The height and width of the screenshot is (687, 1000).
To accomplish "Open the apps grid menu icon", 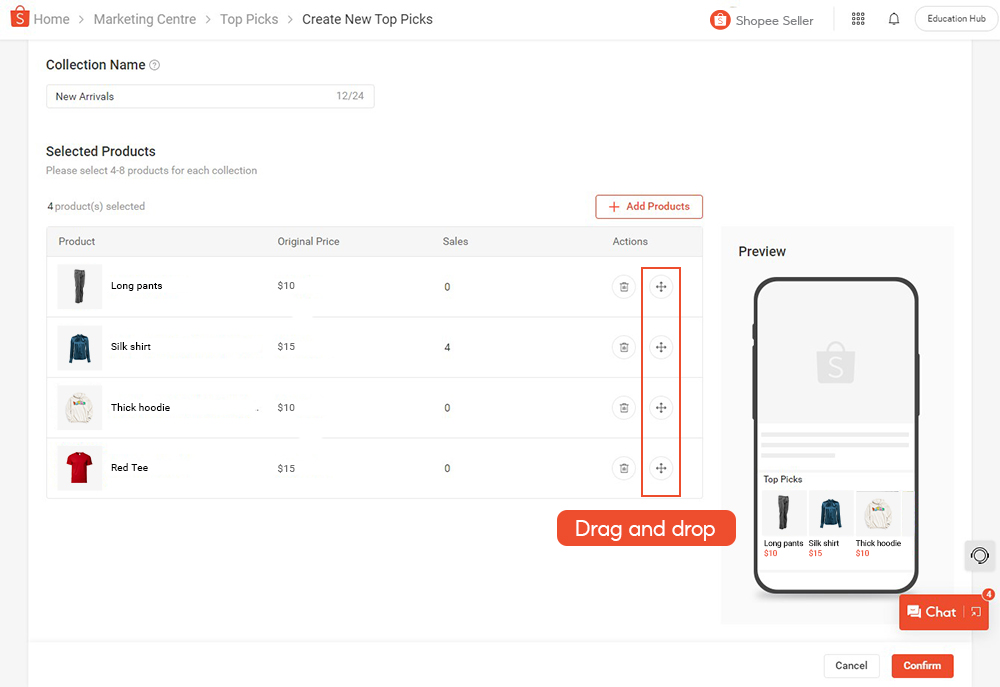I will tap(858, 19).
